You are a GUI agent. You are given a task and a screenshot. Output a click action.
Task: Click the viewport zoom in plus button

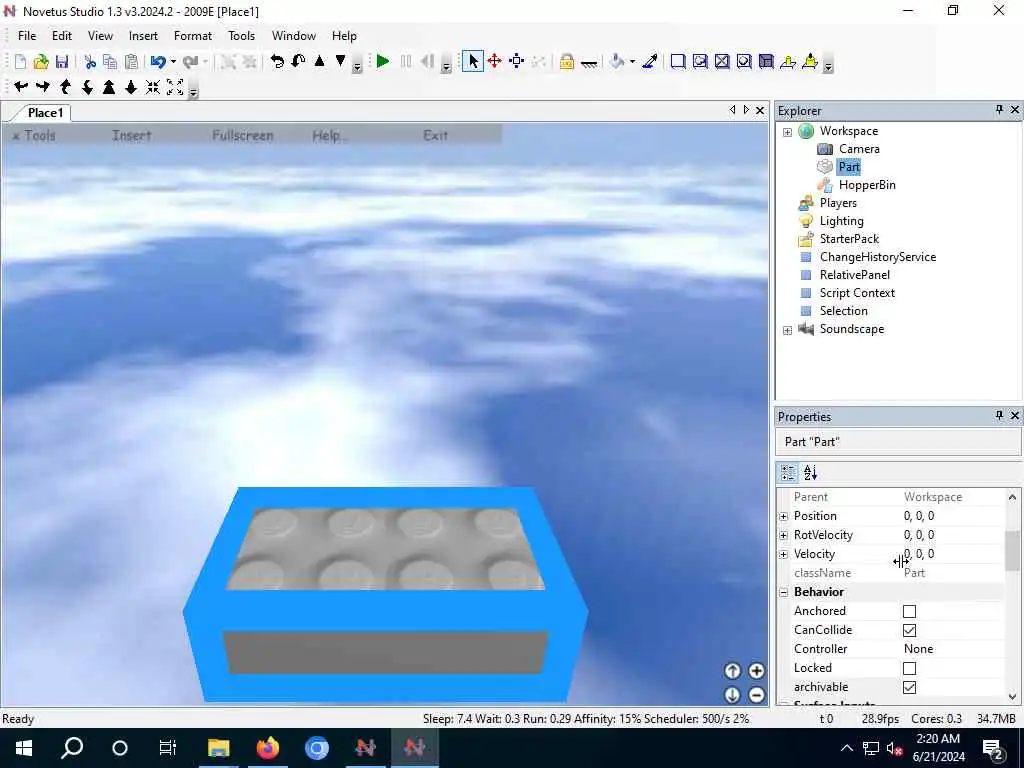point(756,671)
